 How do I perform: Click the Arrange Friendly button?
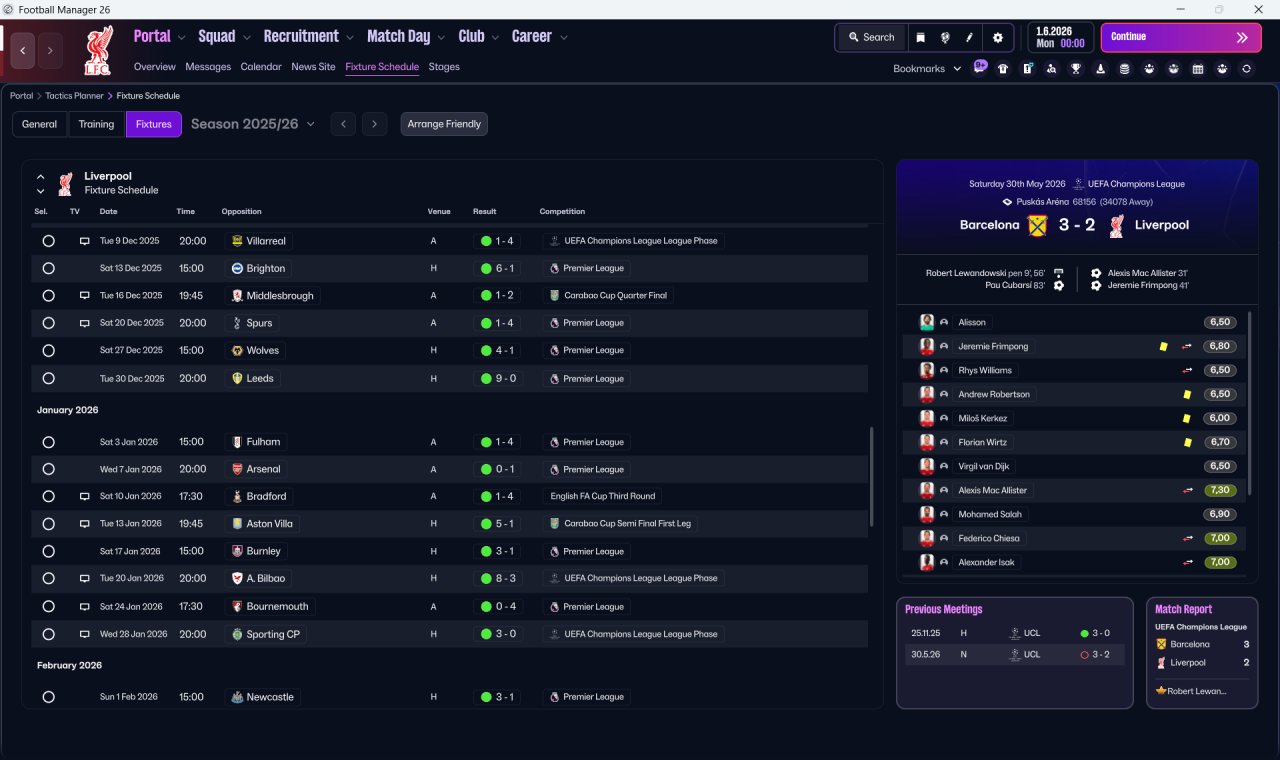coord(444,124)
